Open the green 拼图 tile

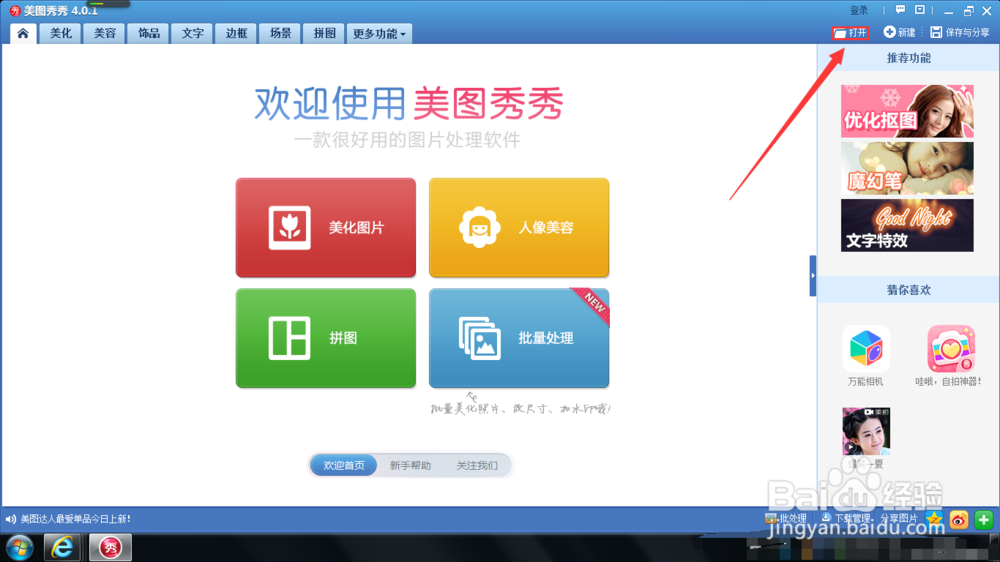[326, 338]
